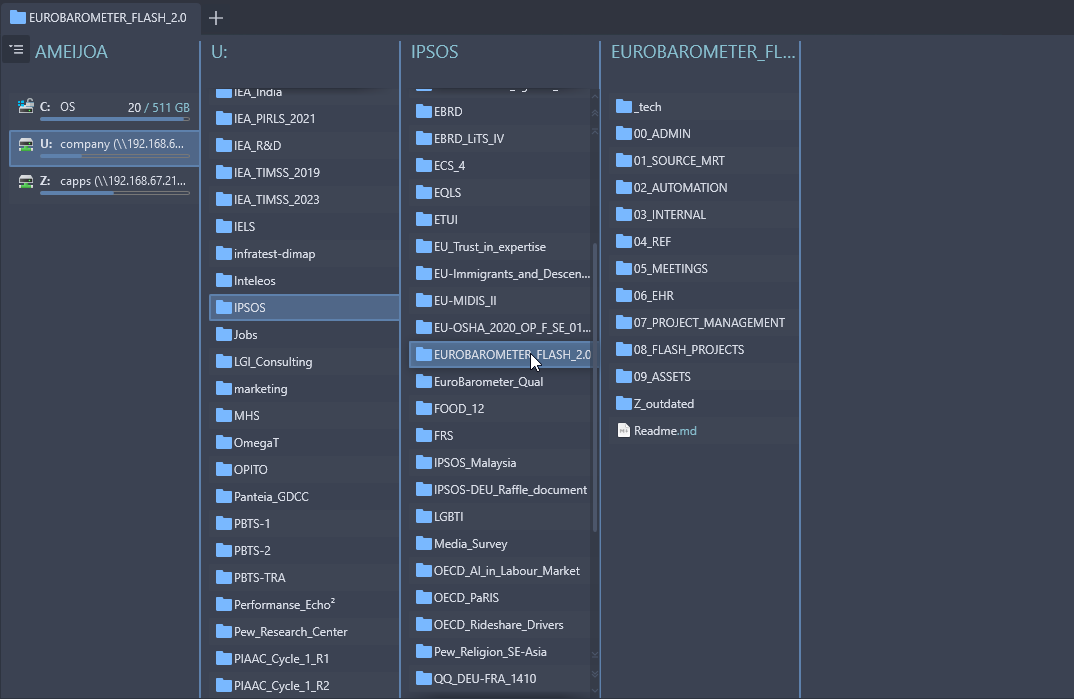1074x699 pixels.
Task: Open the OECD_AI_in_Labour_Market folder
Action: point(500,571)
